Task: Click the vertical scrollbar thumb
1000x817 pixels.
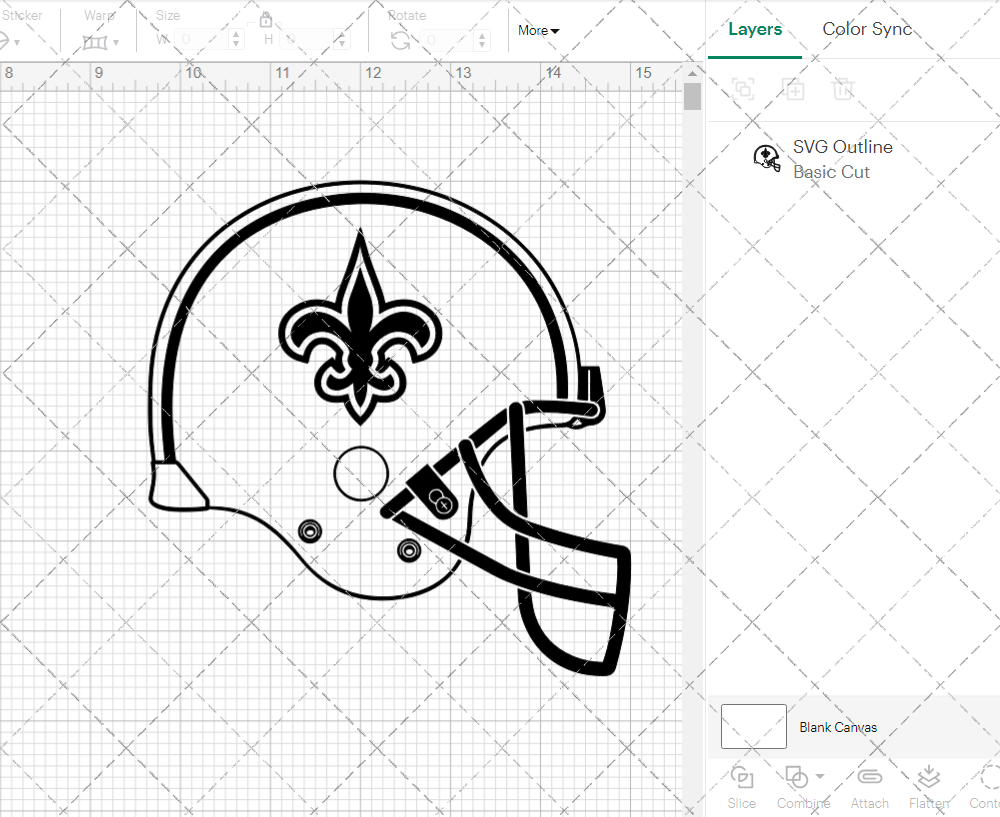Action: click(693, 98)
